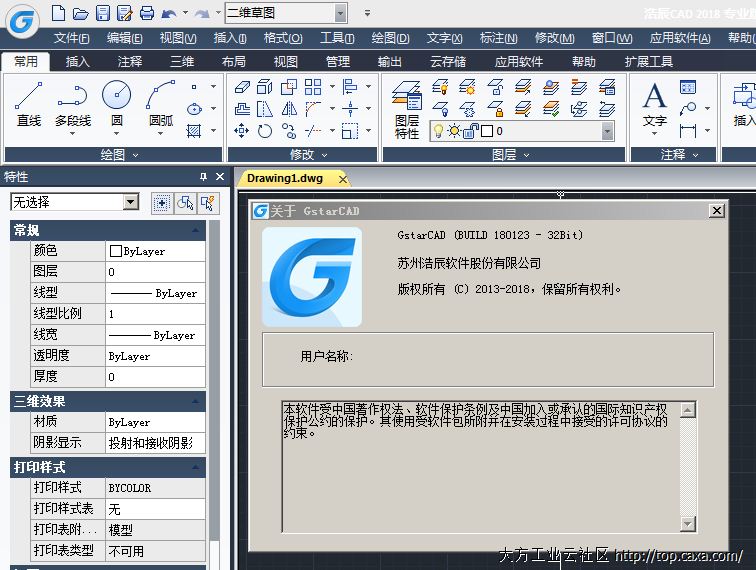Switch to the 插入 ribbon tab
This screenshot has width=756, height=570.
coord(77,62)
